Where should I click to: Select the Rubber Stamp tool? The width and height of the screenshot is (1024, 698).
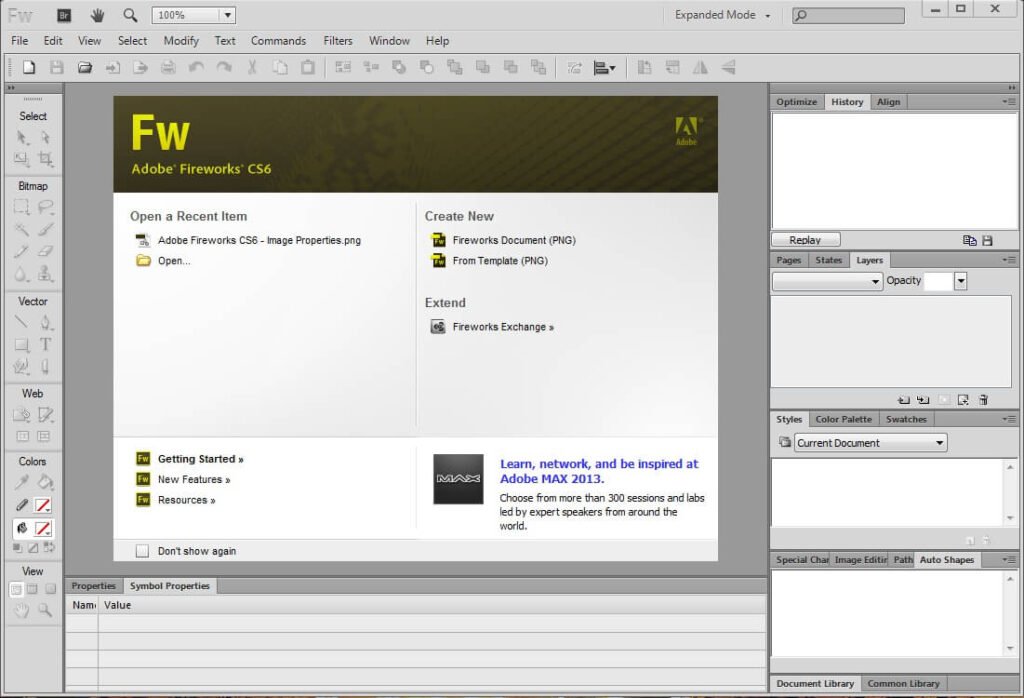pyautogui.click(x=44, y=274)
